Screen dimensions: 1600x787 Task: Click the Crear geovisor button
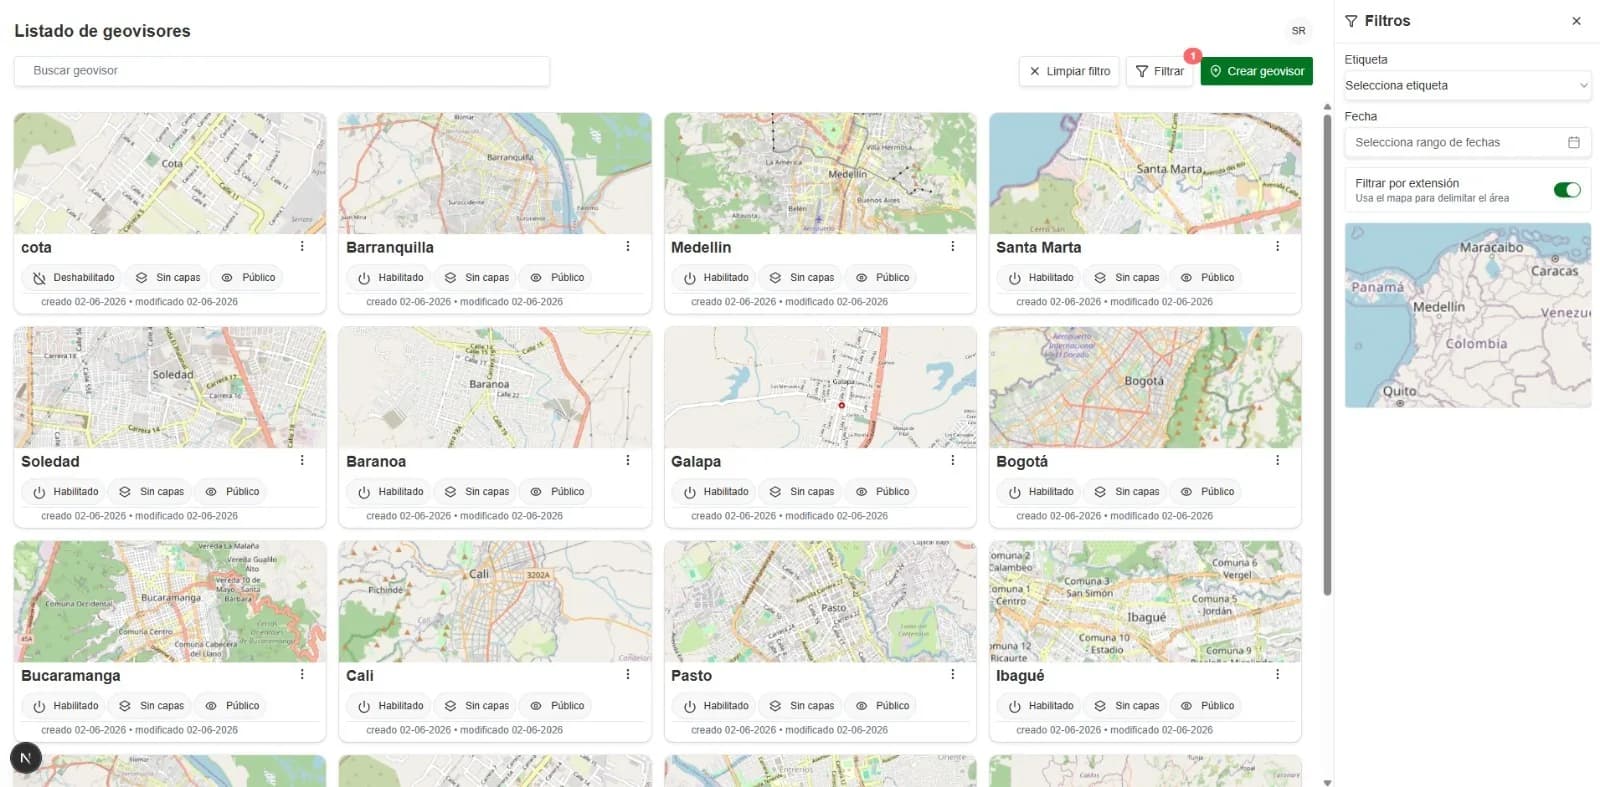(x=1256, y=71)
